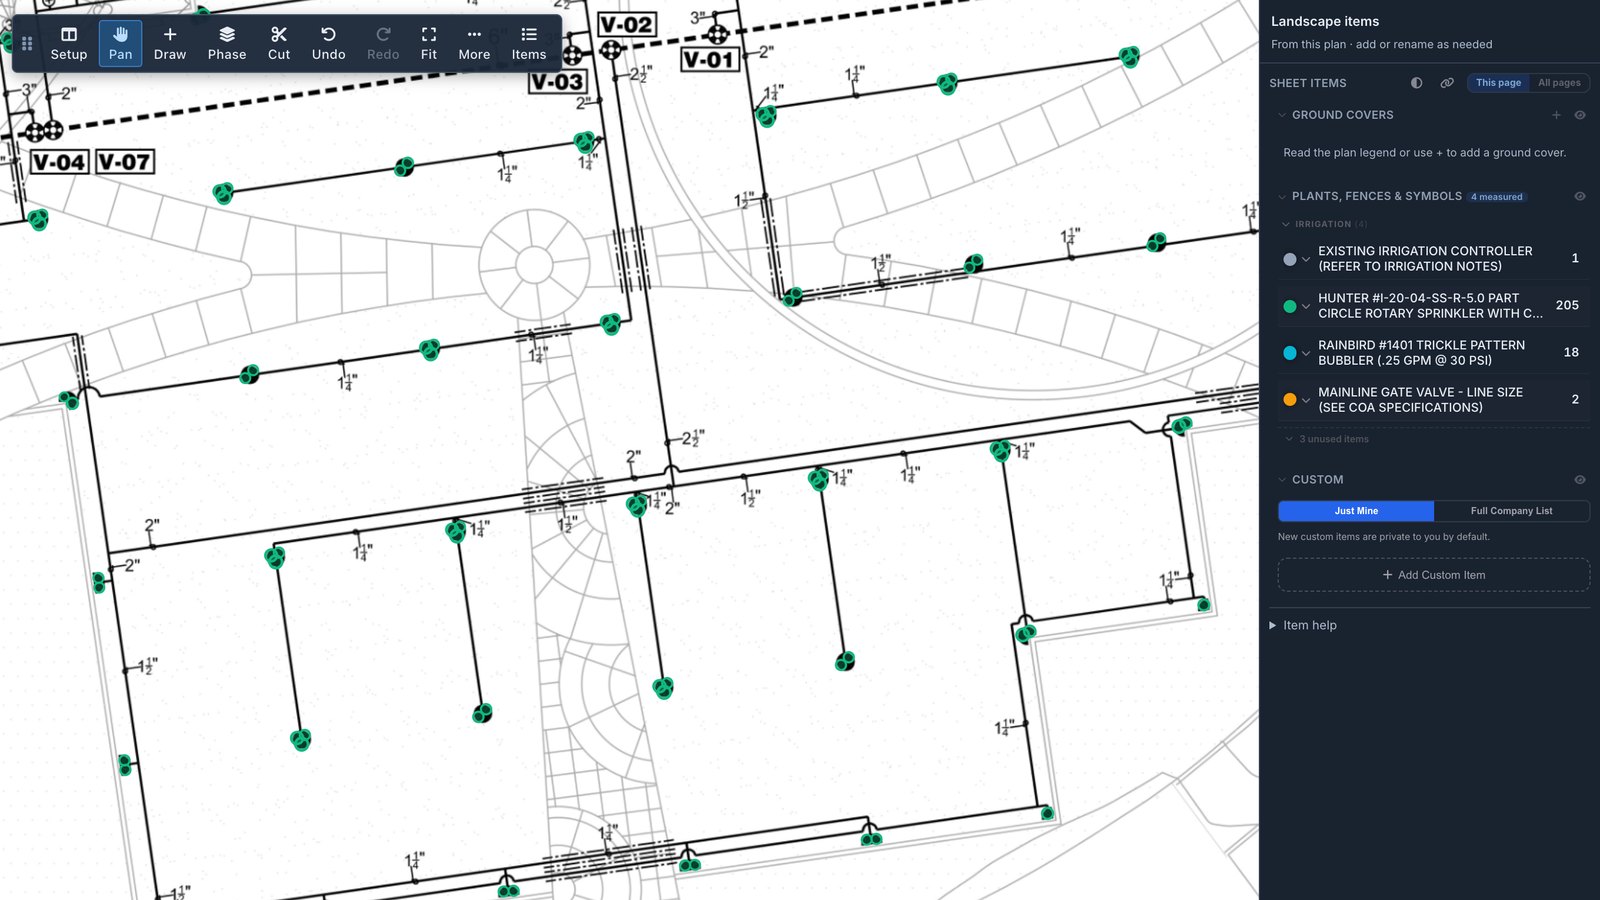Choose the Cut scissors tool
Viewport: 1600px width, 900px height.
279,44
